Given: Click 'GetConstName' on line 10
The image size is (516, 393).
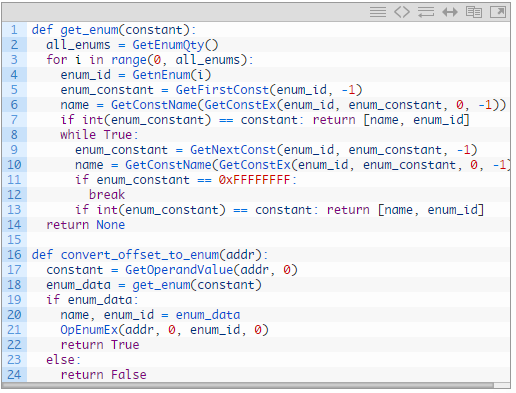Looking at the screenshot, I should tap(168, 165).
